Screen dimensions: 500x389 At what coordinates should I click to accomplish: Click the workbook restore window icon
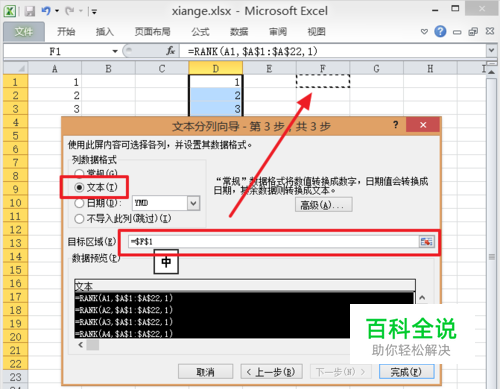pyautogui.click(x=473, y=32)
